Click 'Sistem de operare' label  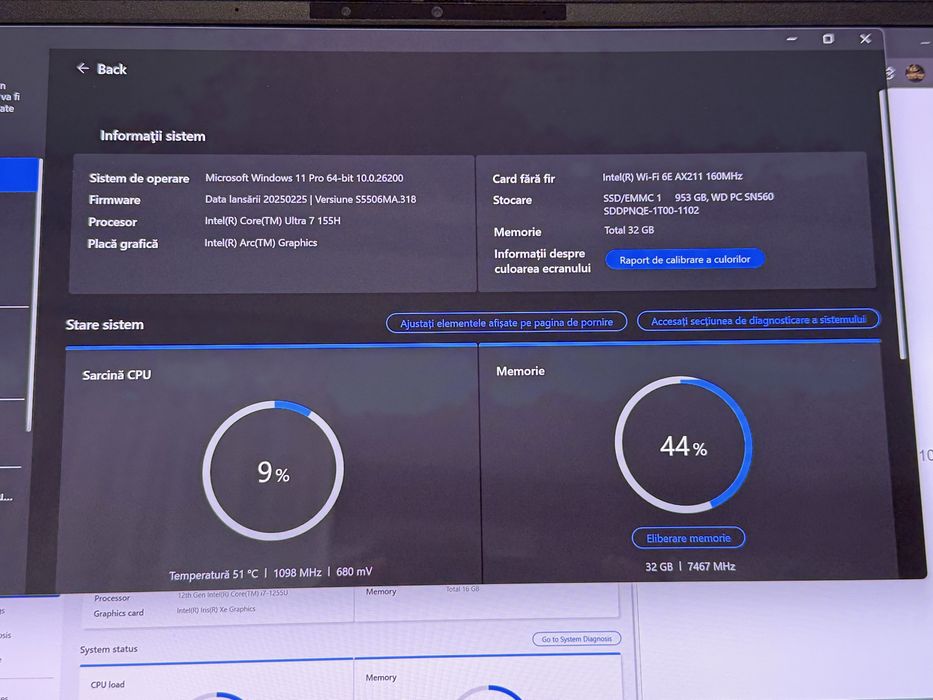[139, 179]
